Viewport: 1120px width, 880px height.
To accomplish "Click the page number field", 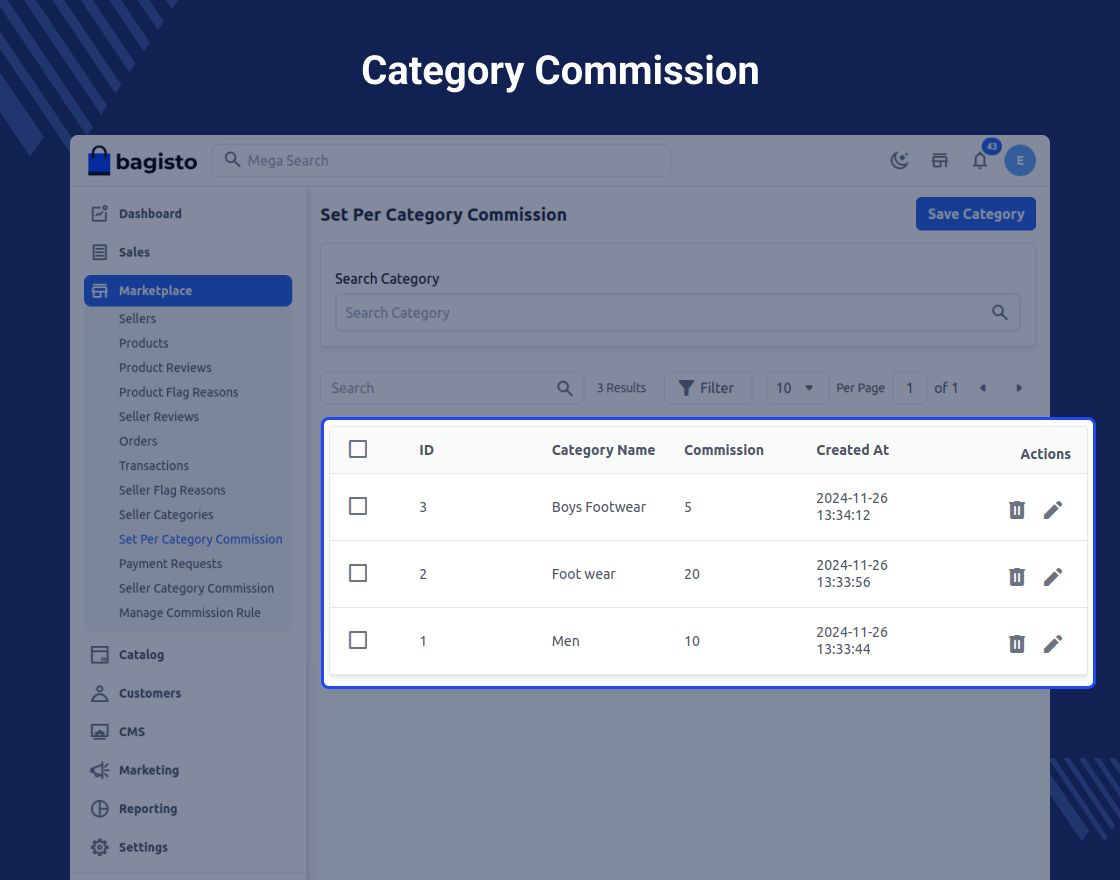I will (909, 388).
